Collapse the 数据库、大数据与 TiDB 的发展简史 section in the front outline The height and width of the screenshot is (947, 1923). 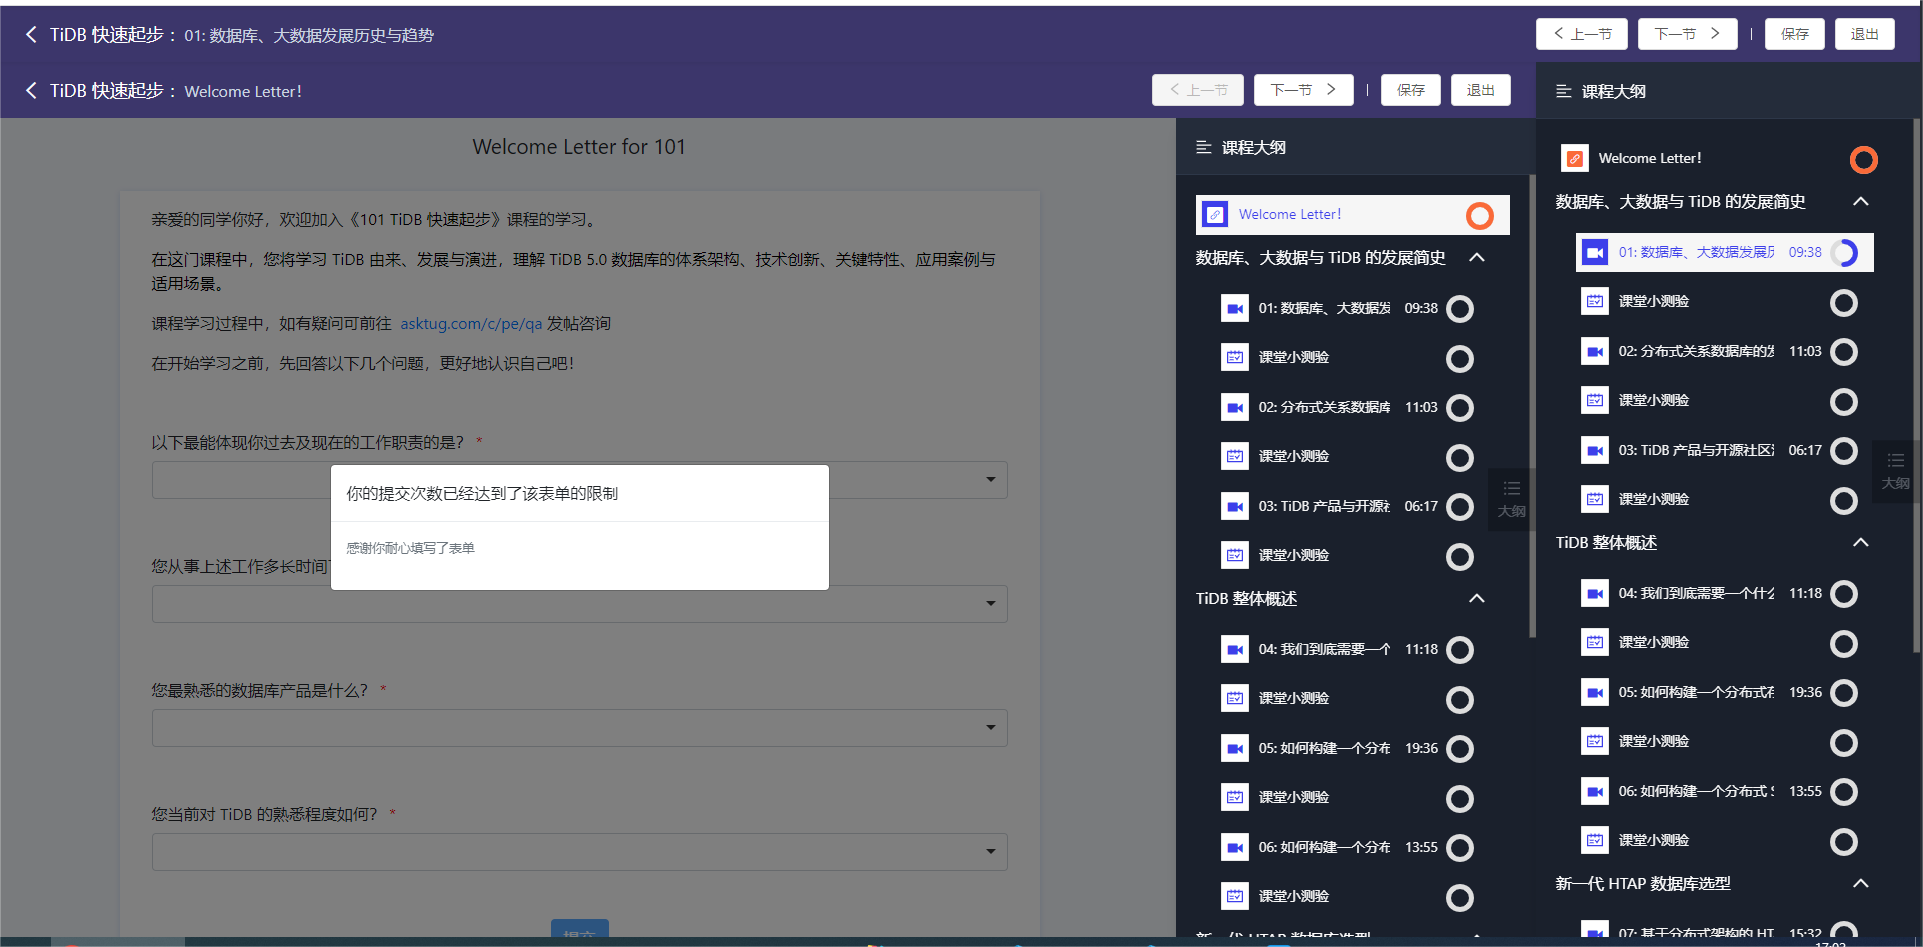click(1477, 258)
